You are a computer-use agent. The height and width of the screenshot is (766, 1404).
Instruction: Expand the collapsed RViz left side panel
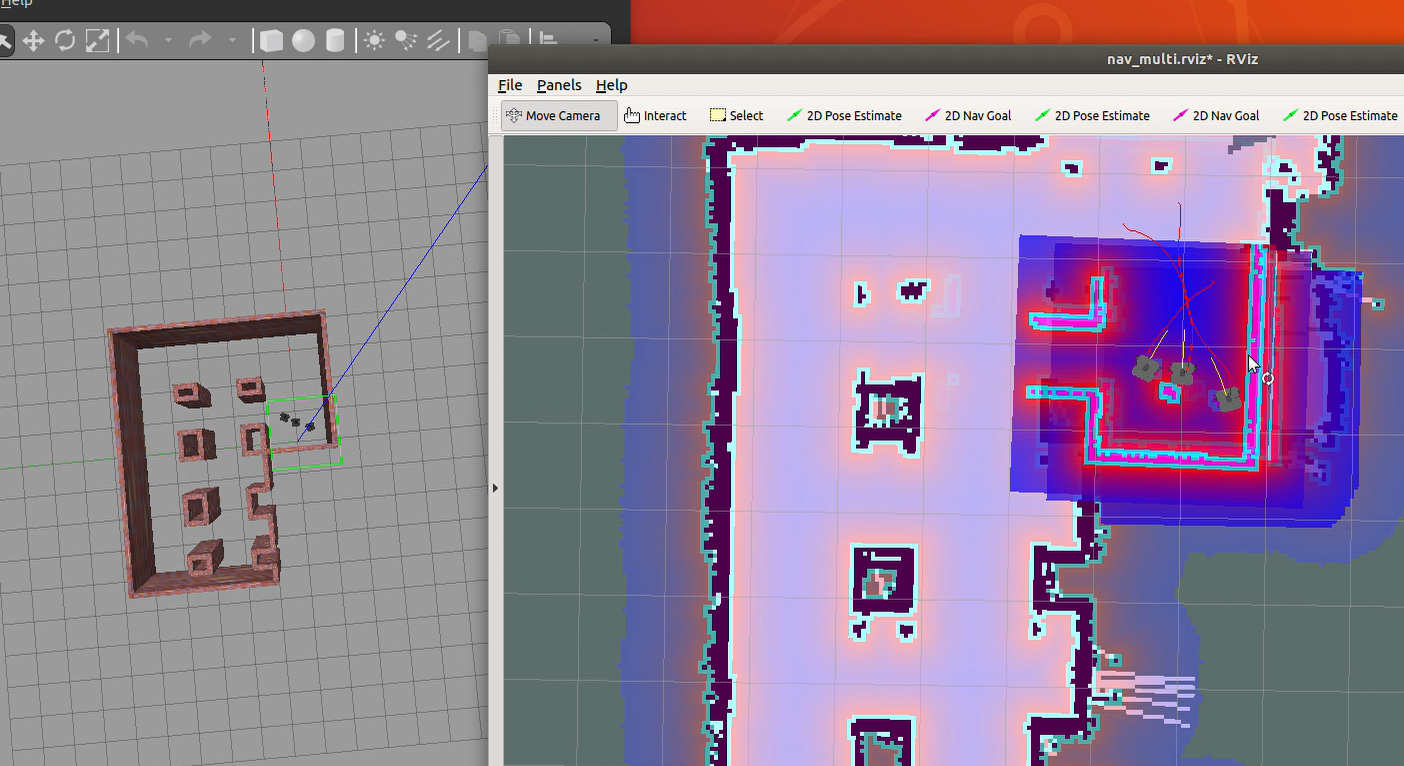point(495,488)
